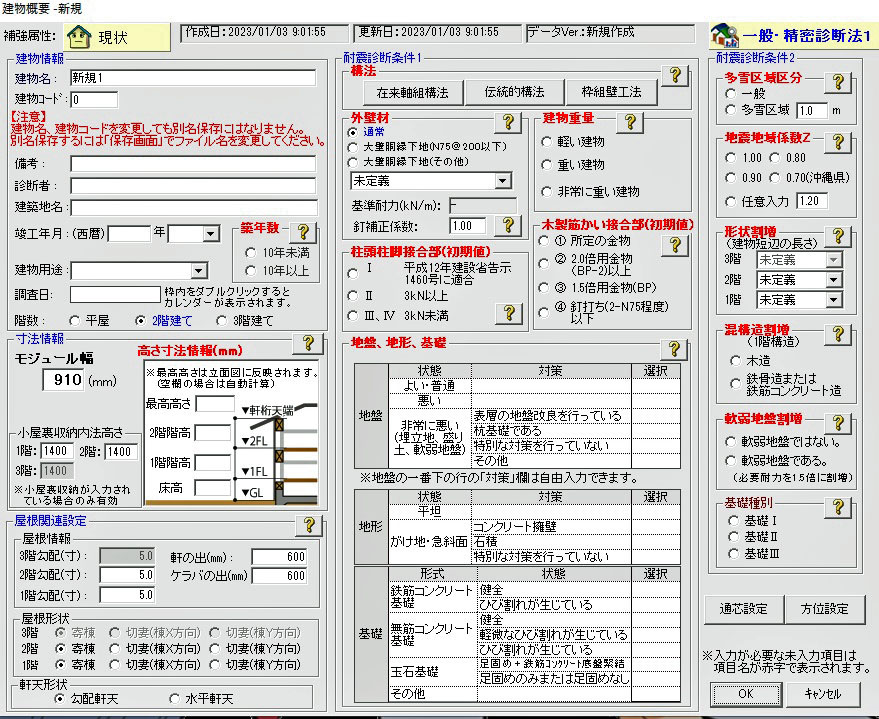Click the OK button

[x=745, y=693]
